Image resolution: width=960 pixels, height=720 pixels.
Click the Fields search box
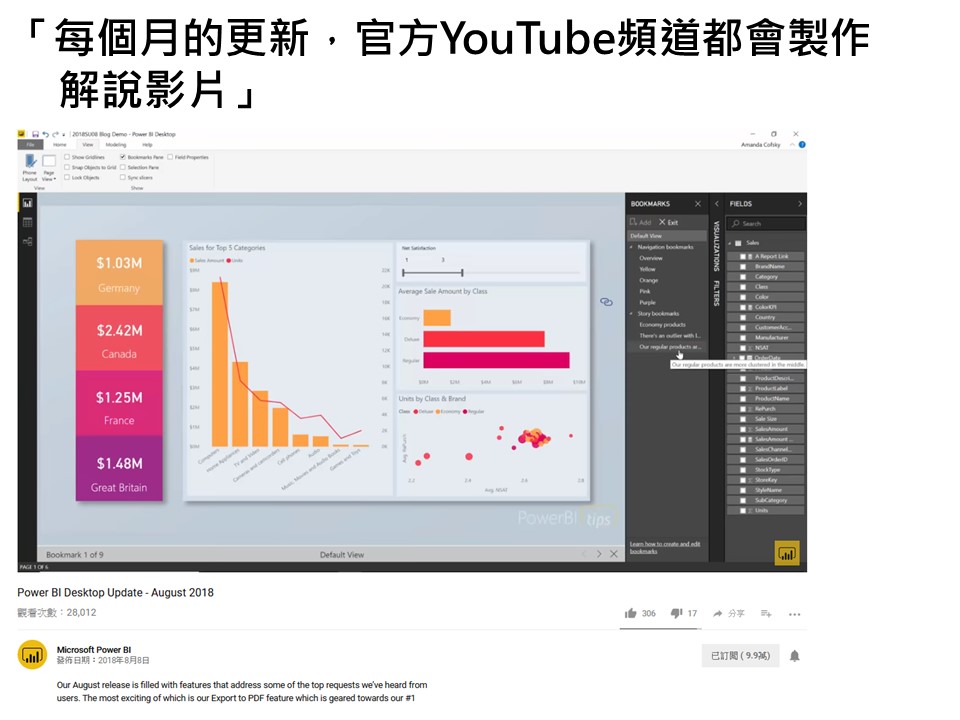tap(766, 223)
